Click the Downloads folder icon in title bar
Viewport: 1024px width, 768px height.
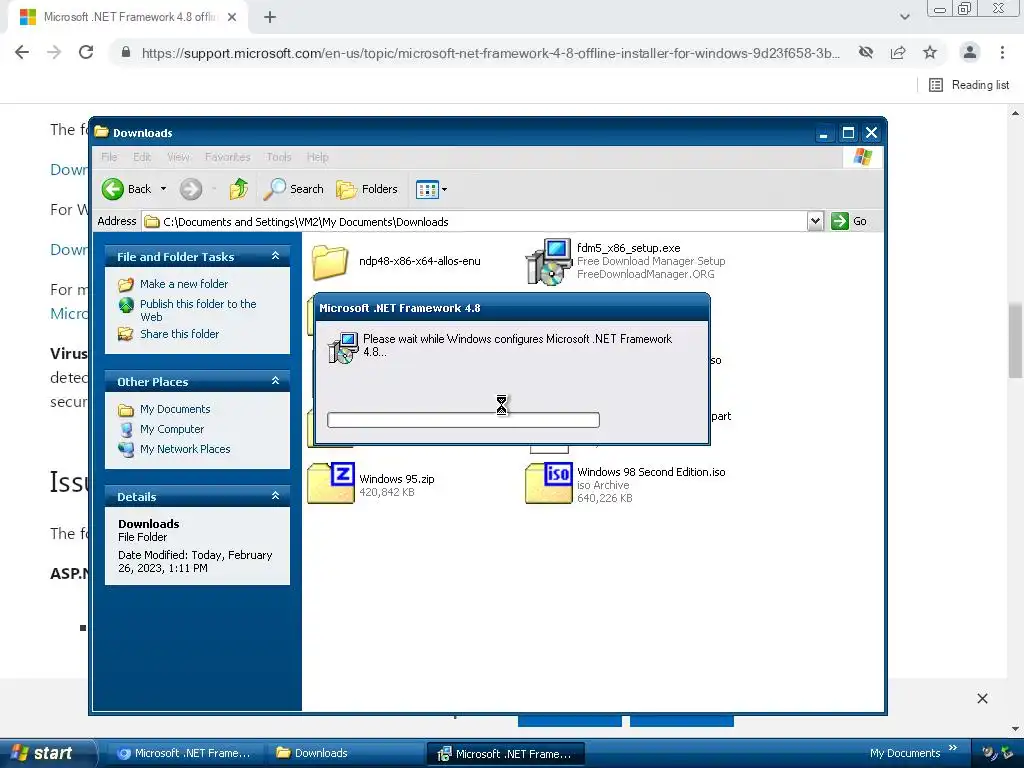click(101, 132)
